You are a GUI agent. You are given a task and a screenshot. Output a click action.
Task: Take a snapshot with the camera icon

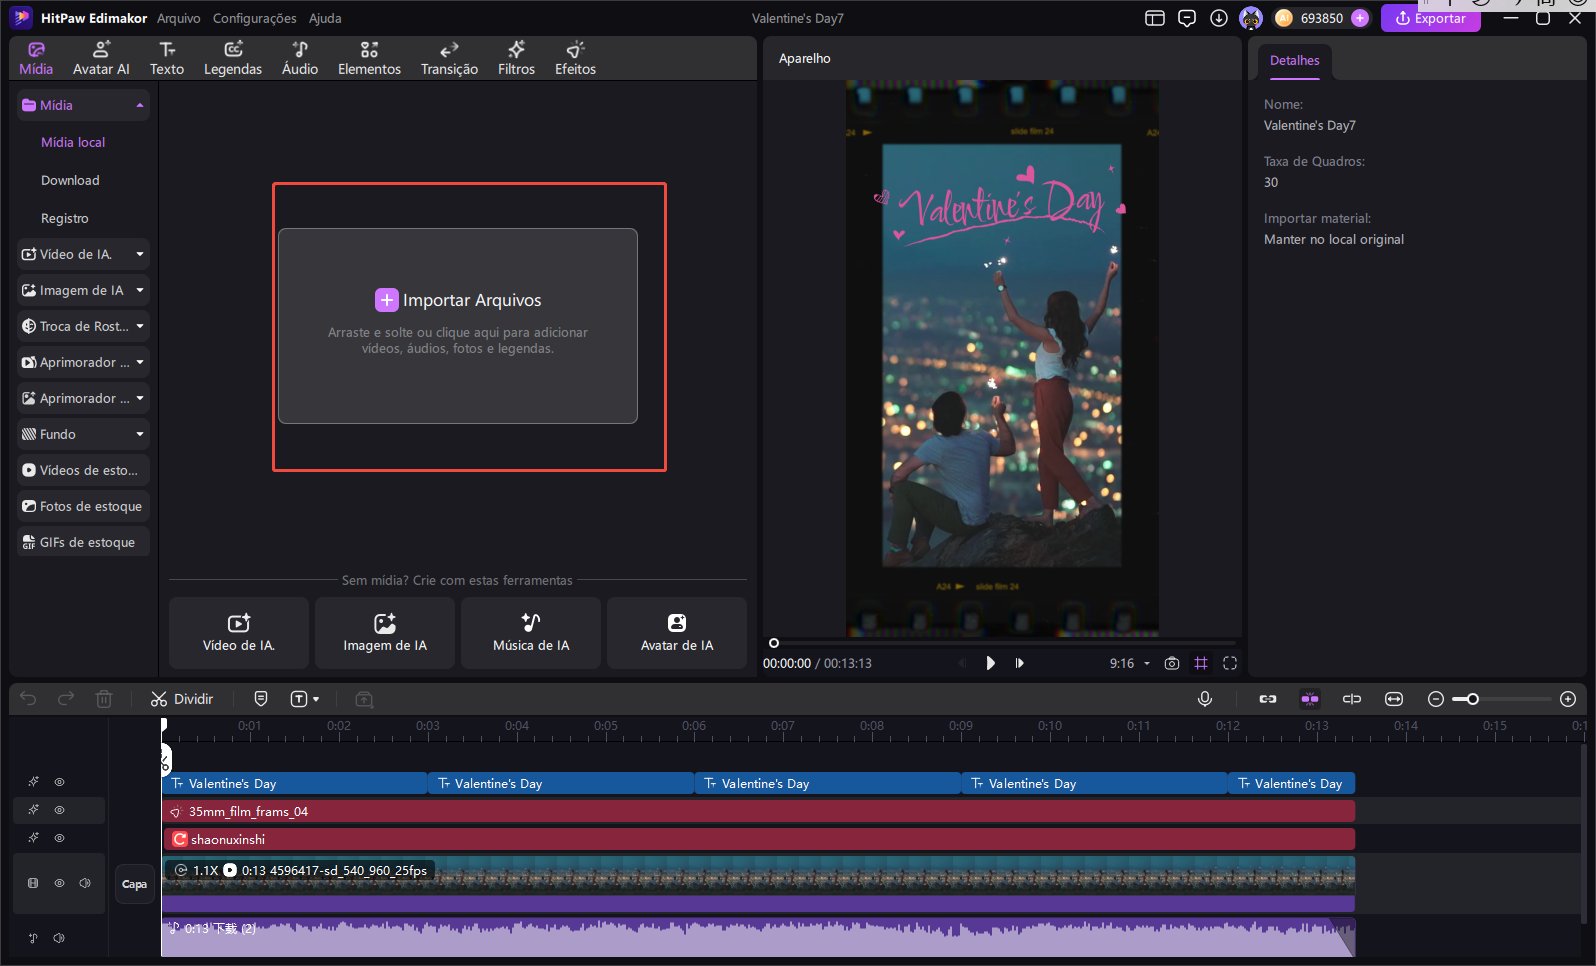coord(1172,663)
